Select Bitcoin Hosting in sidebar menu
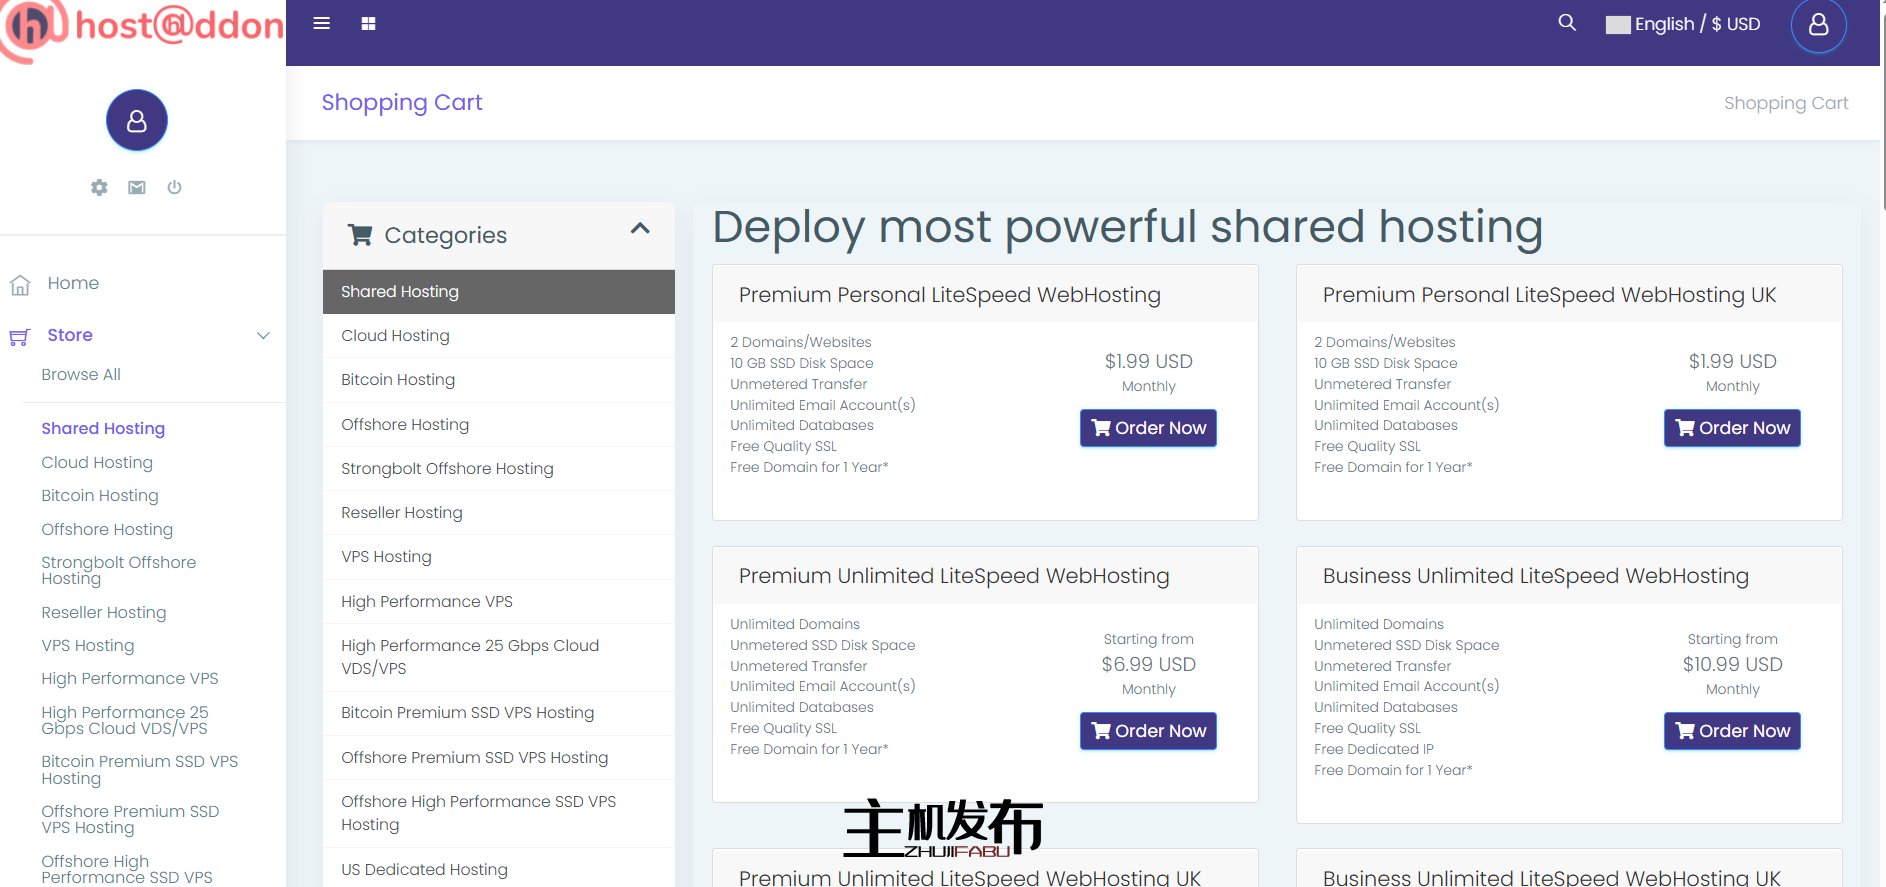Screen dimensions: 1886x887 point(100,495)
